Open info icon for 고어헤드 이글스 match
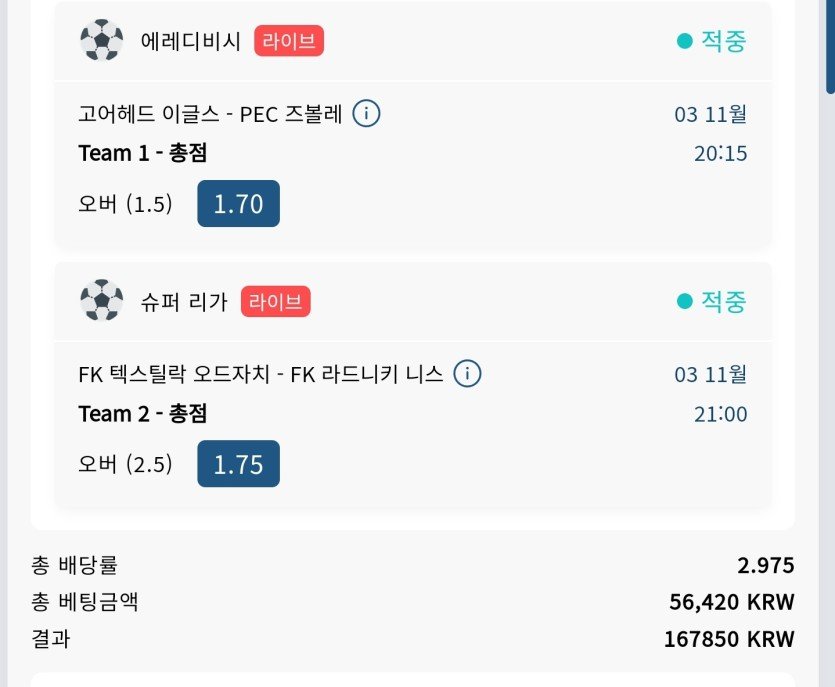835x687 pixels. (x=367, y=114)
